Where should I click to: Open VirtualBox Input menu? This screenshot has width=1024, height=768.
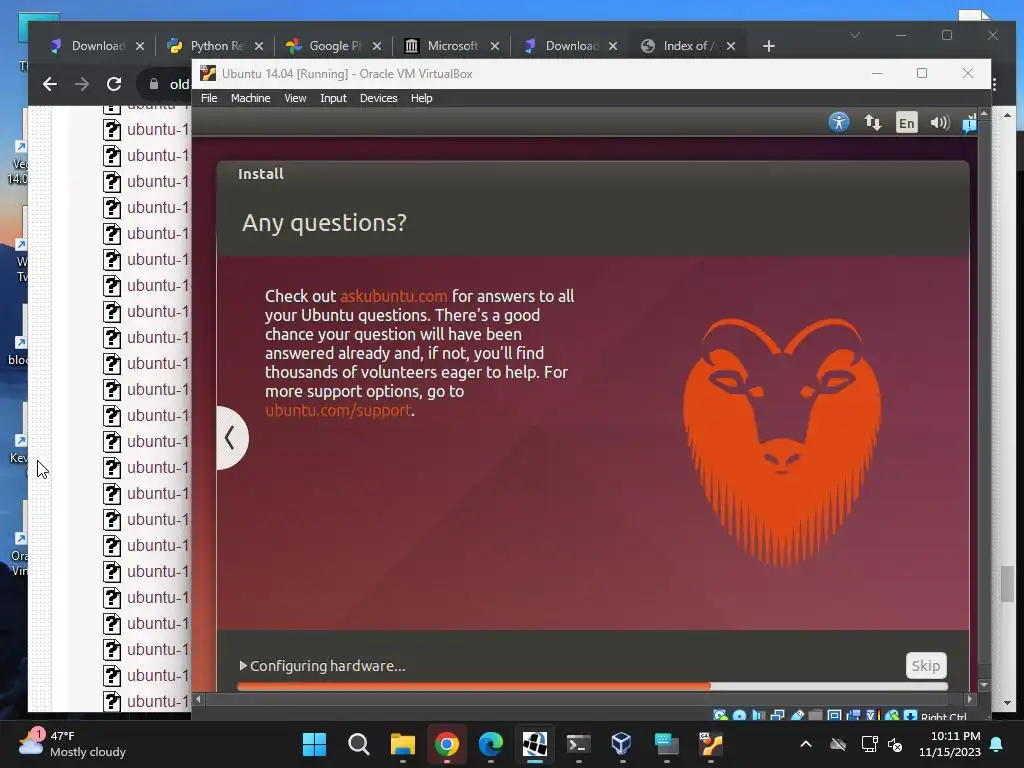333,98
